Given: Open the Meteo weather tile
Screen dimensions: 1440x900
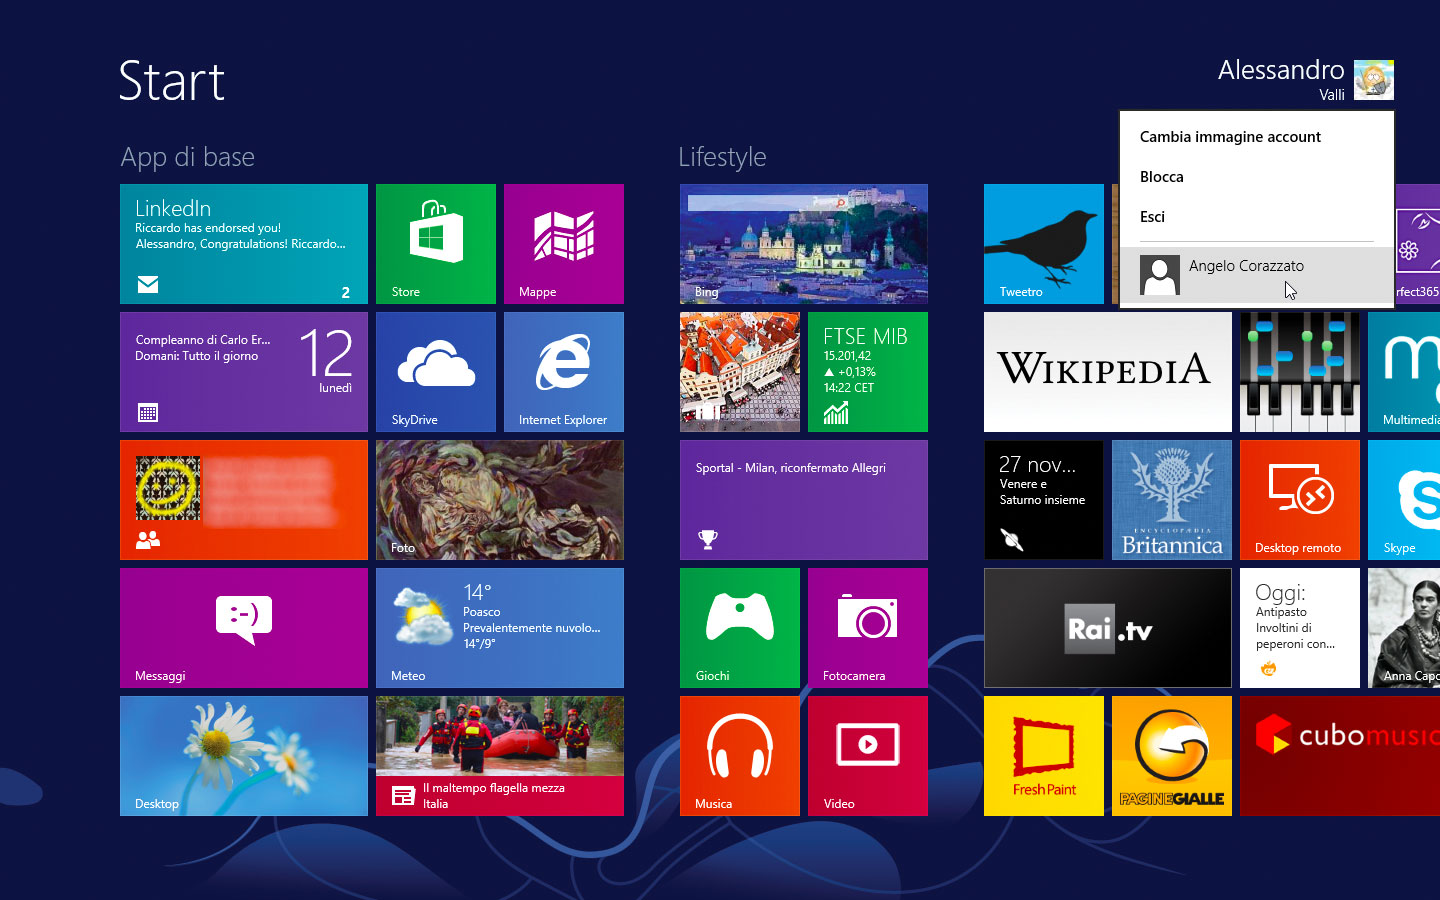Looking at the screenshot, I should 500,628.
